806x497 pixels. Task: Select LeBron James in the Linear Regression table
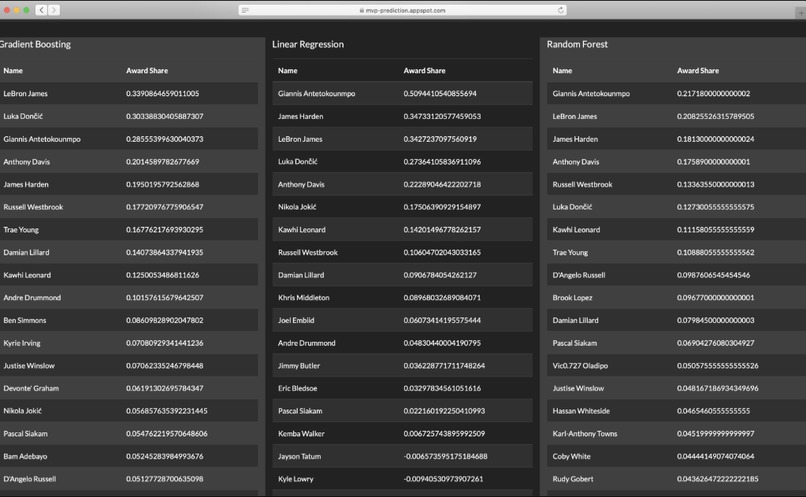click(x=300, y=139)
